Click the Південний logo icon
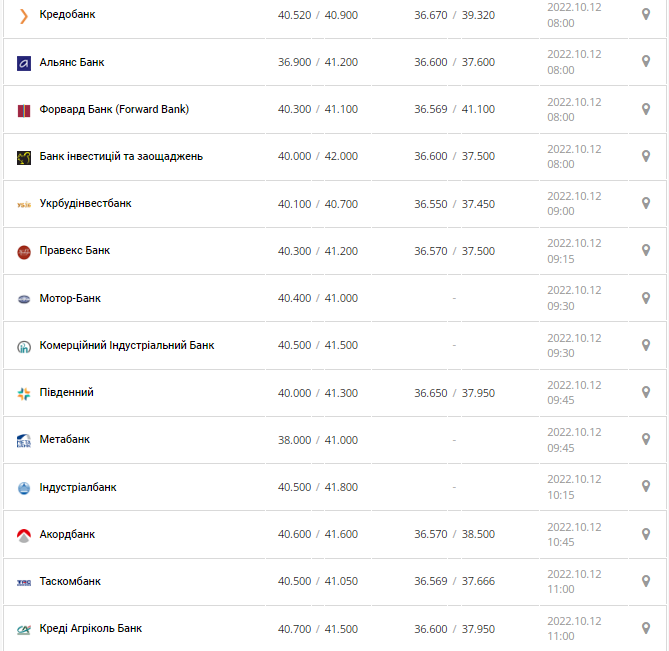Screen dimensions: 669x651 (x=24, y=393)
